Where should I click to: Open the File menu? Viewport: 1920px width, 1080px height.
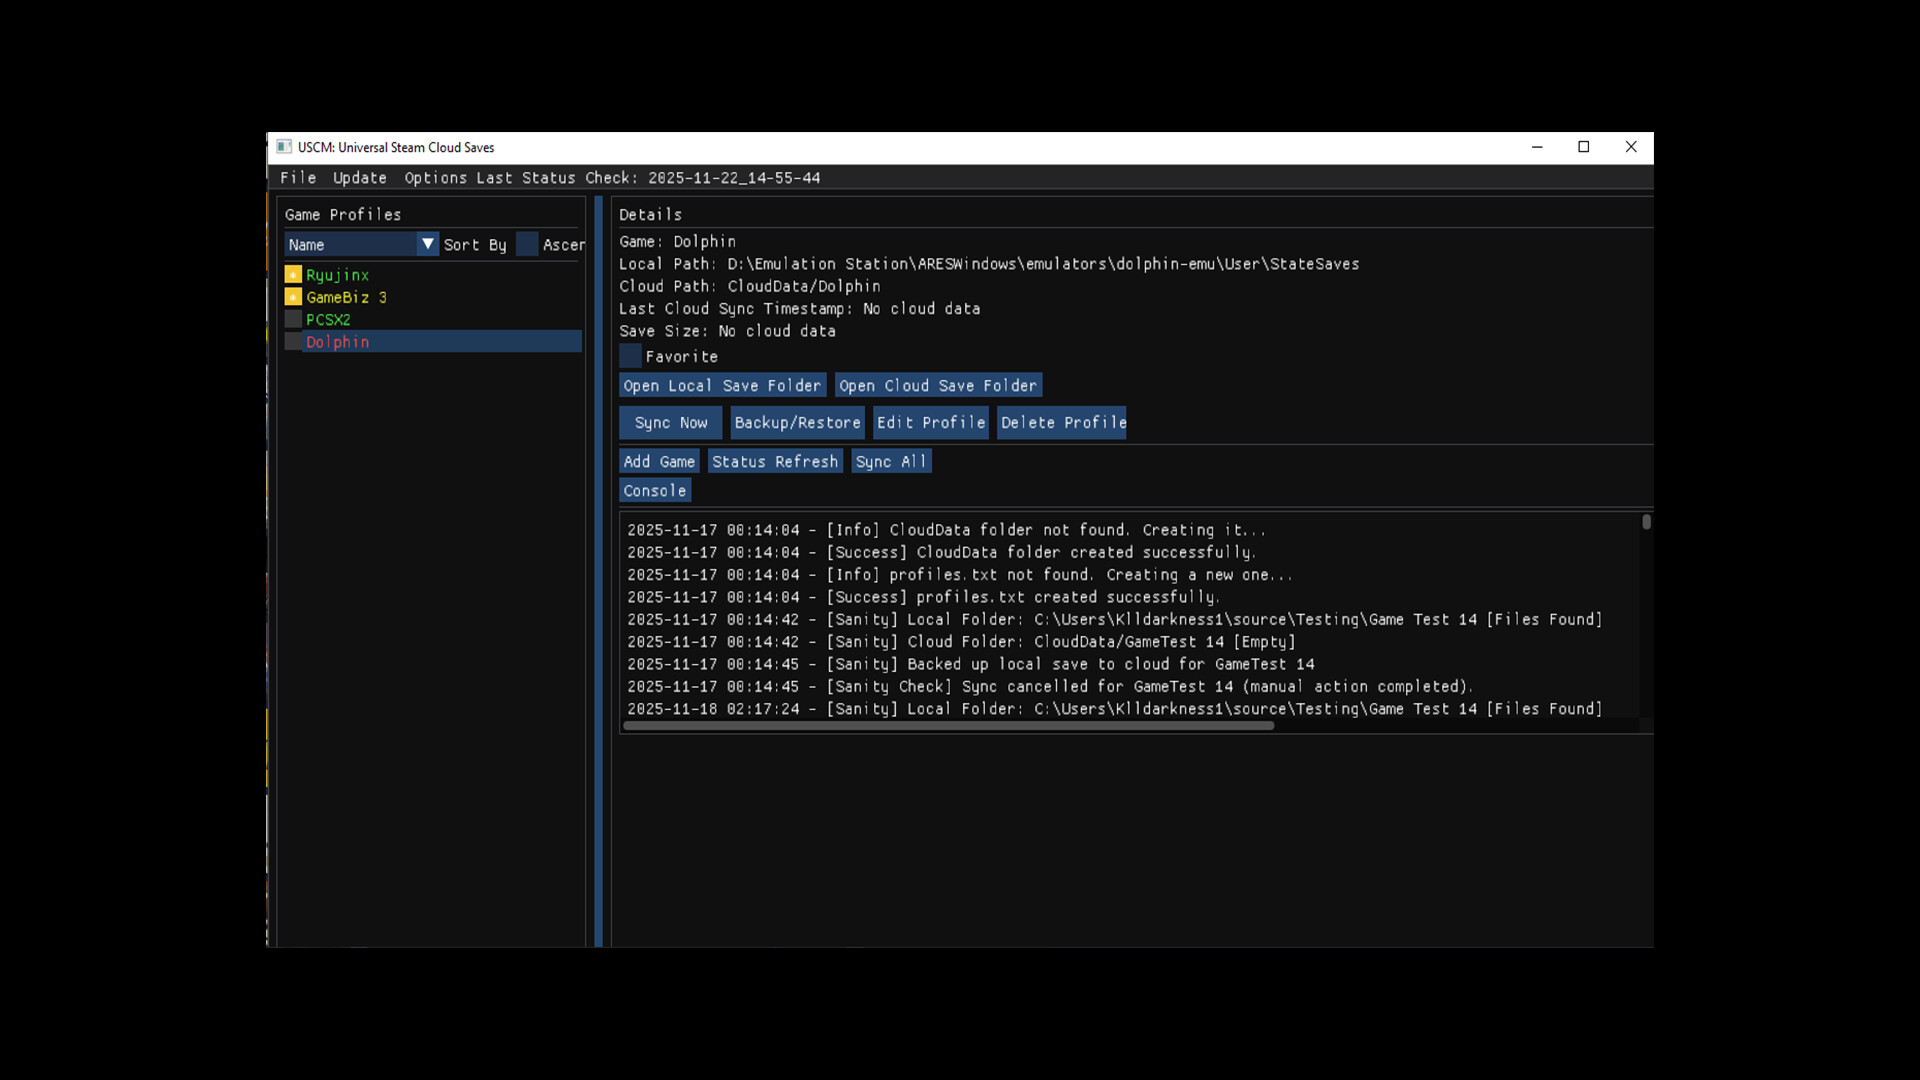click(x=298, y=178)
